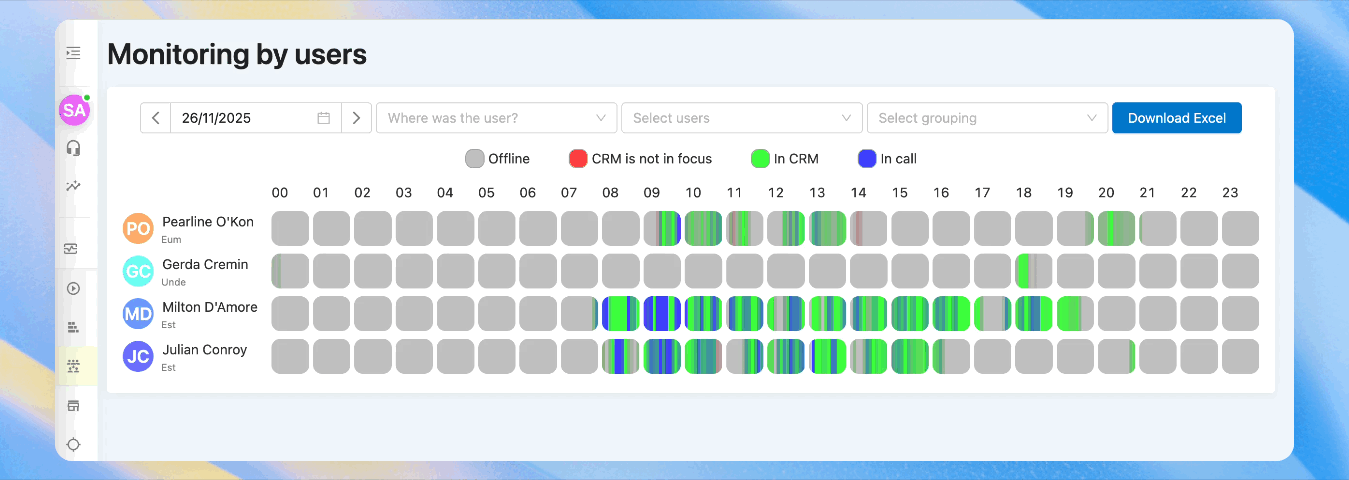
Task: Click hour 12 block for Julian Conroy
Action: (x=786, y=356)
